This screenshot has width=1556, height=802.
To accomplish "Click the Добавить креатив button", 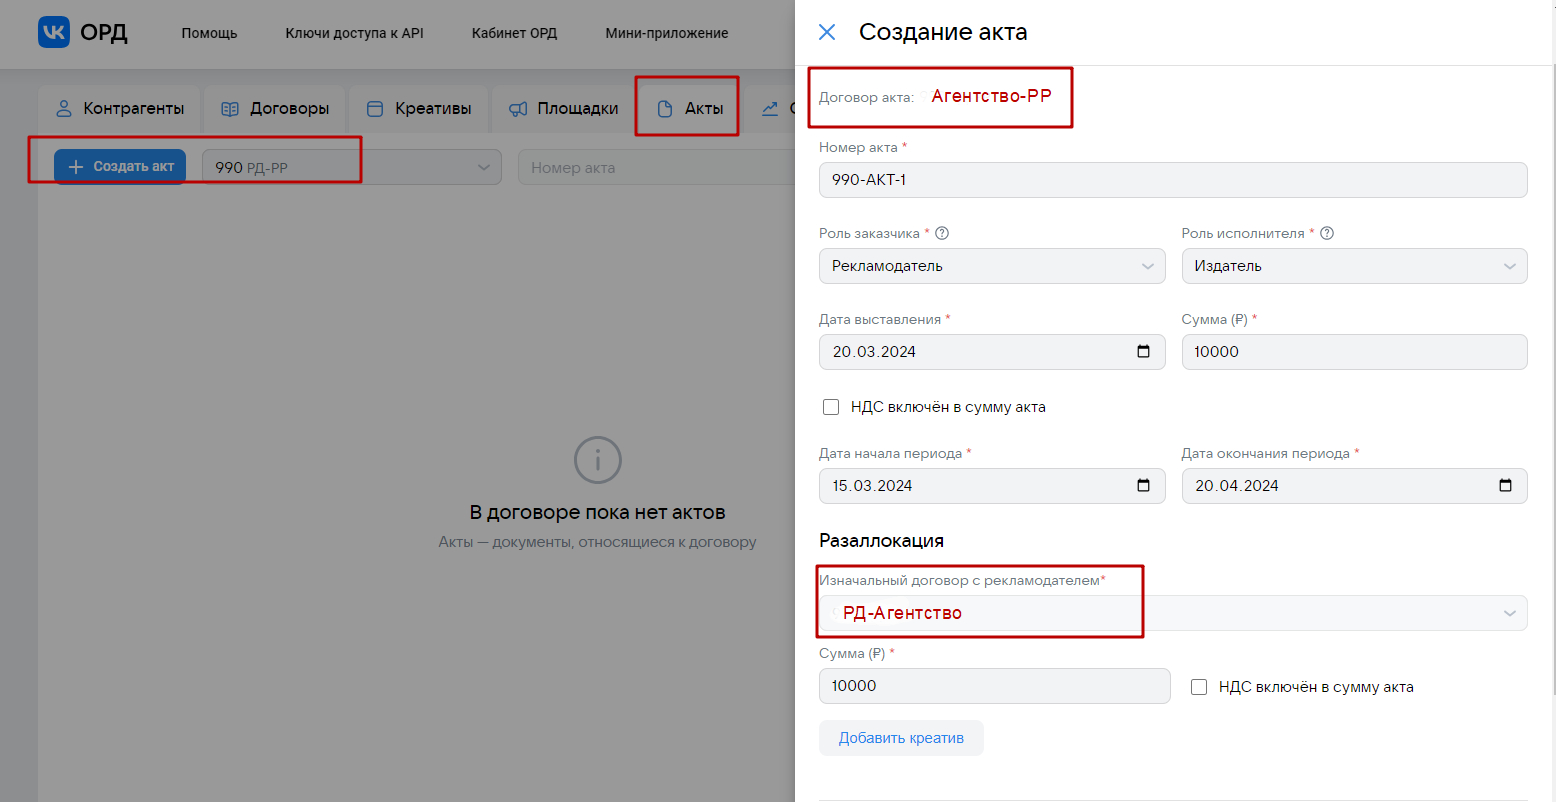I will (901, 738).
